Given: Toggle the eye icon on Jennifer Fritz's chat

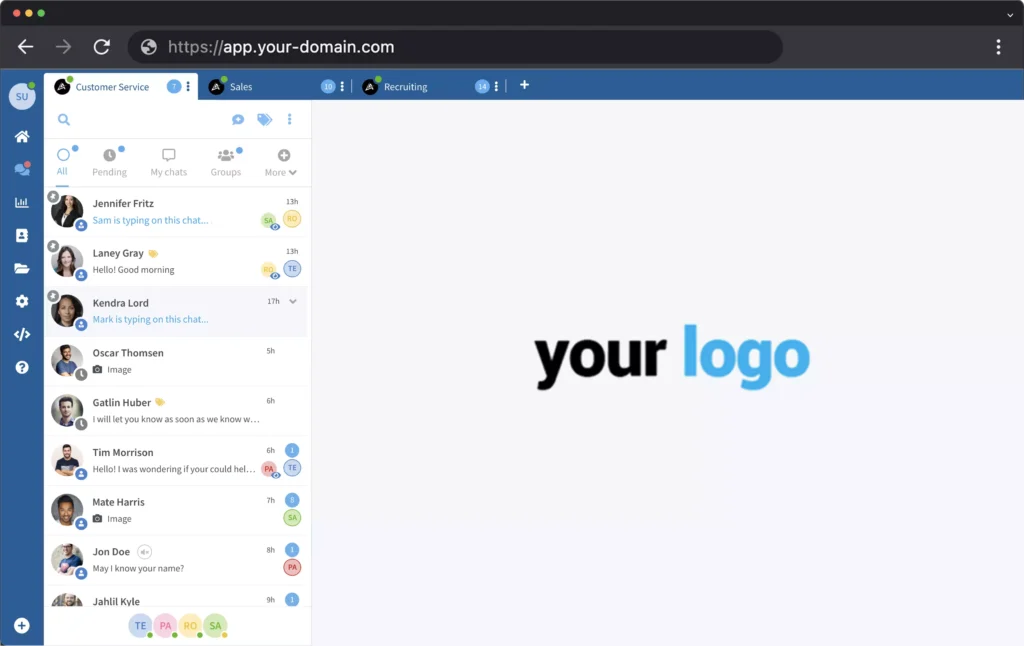Looking at the screenshot, I should point(273,227).
